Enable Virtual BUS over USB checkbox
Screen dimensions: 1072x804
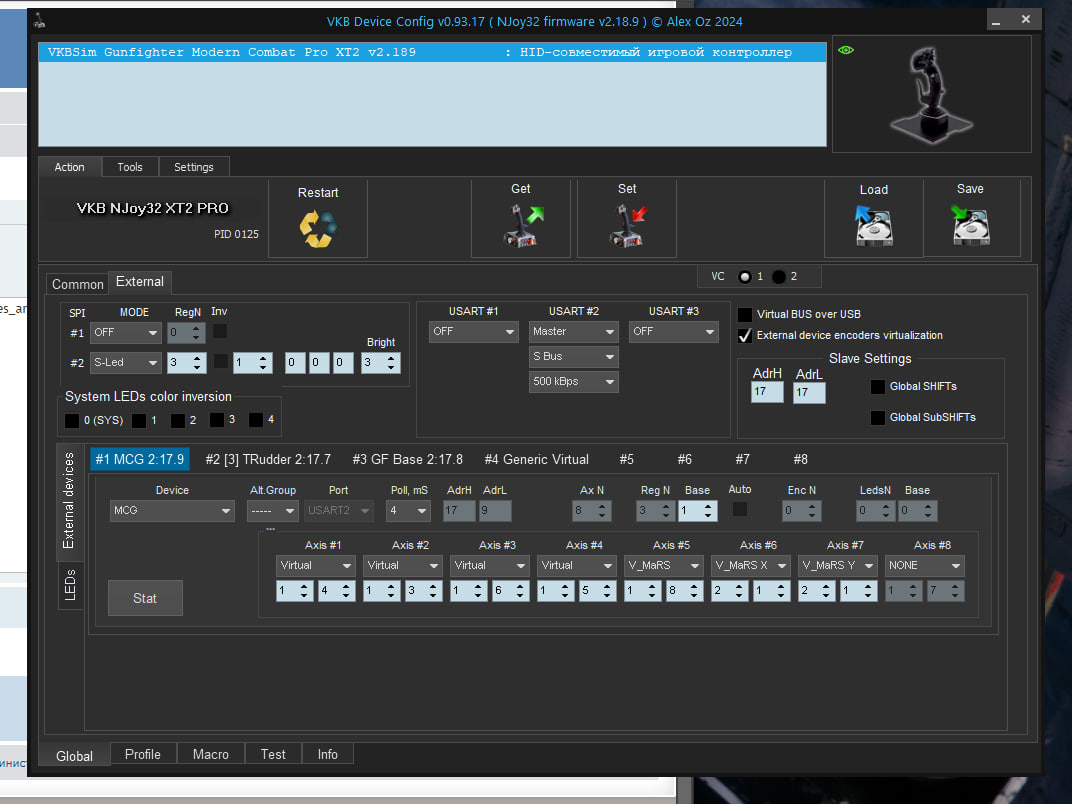pos(745,314)
